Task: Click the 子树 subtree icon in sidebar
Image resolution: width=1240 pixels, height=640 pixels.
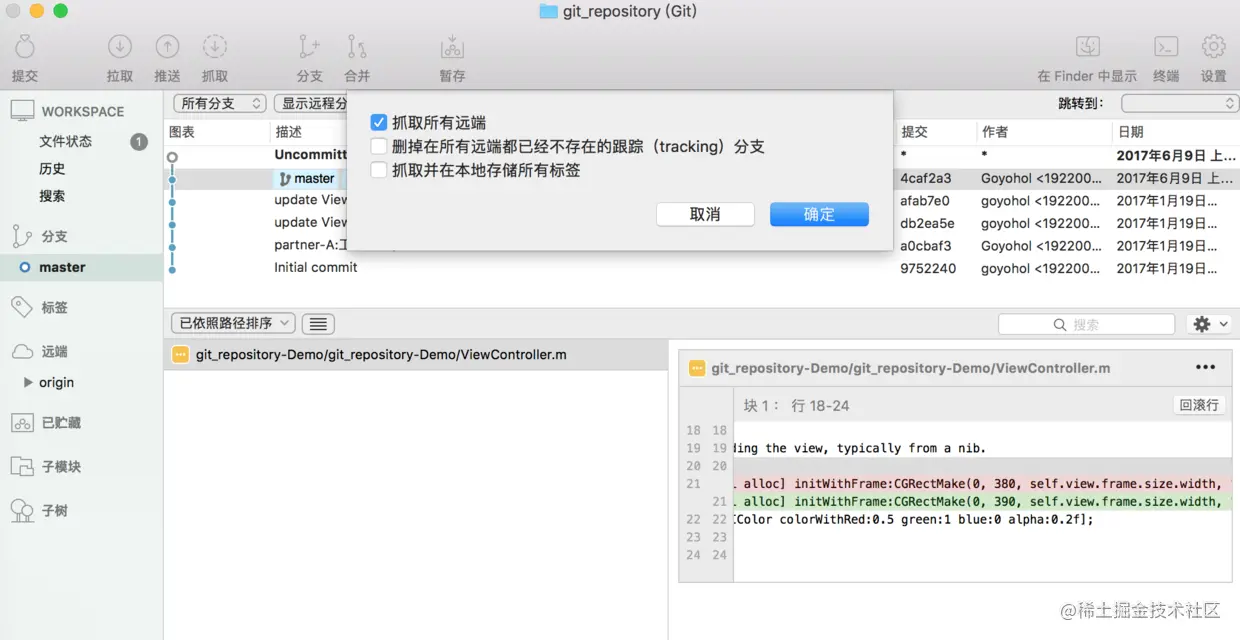Action: click(22, 511)
